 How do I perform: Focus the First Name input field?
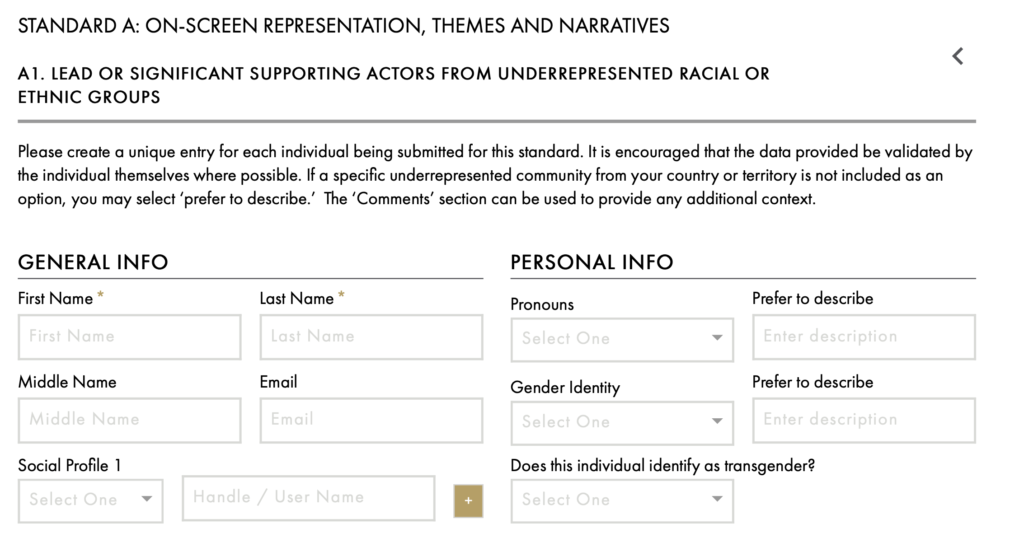point(129,337)
